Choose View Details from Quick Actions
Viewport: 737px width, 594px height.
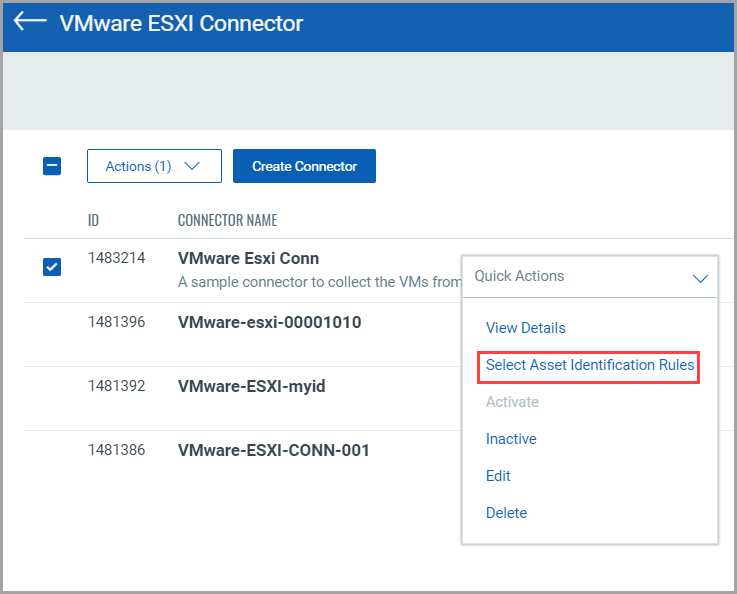[x=525, y=328]
